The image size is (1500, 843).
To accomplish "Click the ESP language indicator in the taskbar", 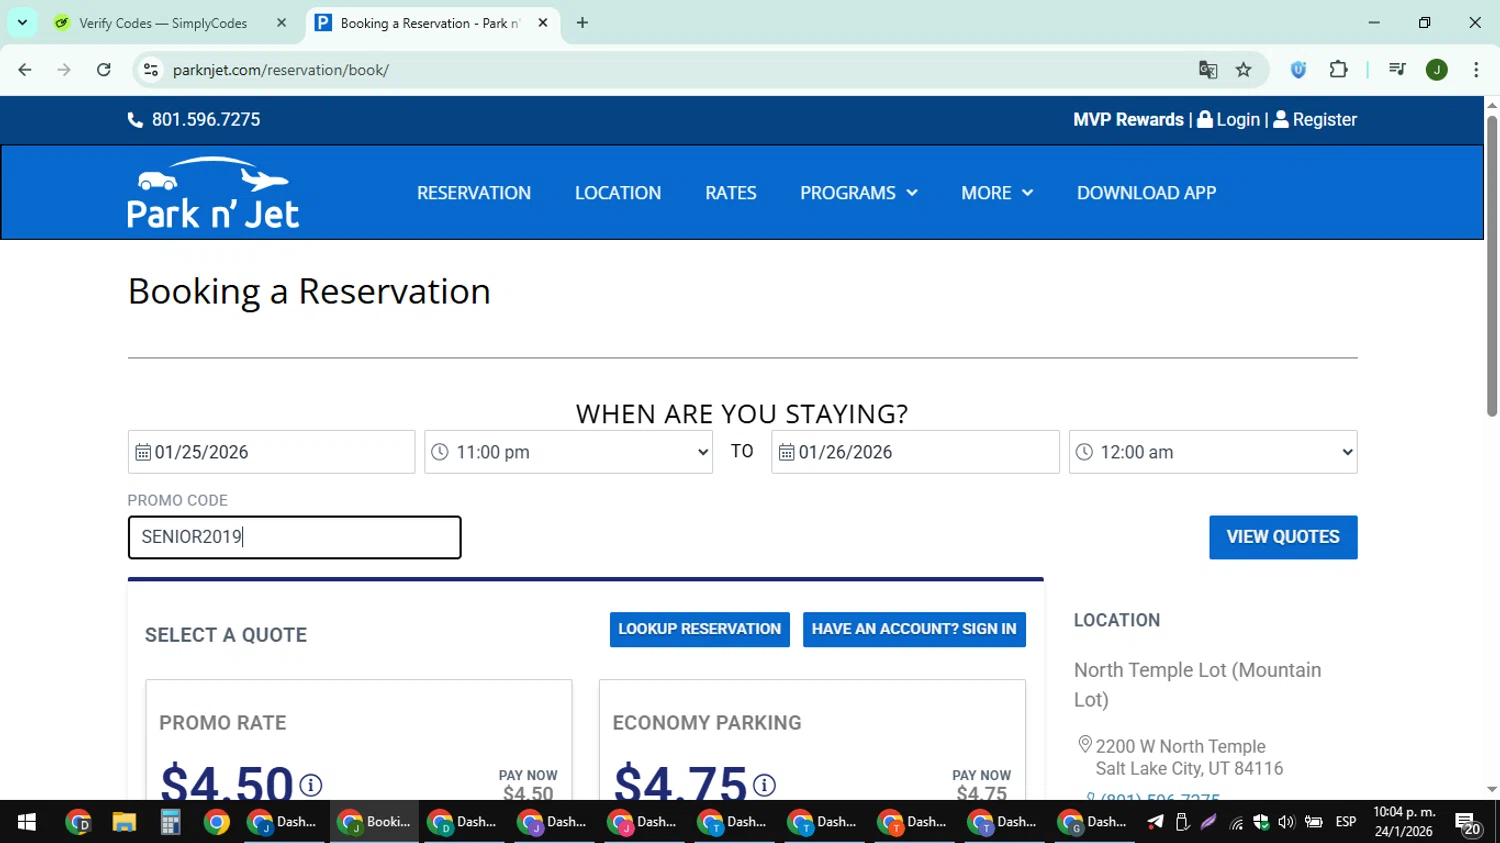I will tap(1346, 822).
